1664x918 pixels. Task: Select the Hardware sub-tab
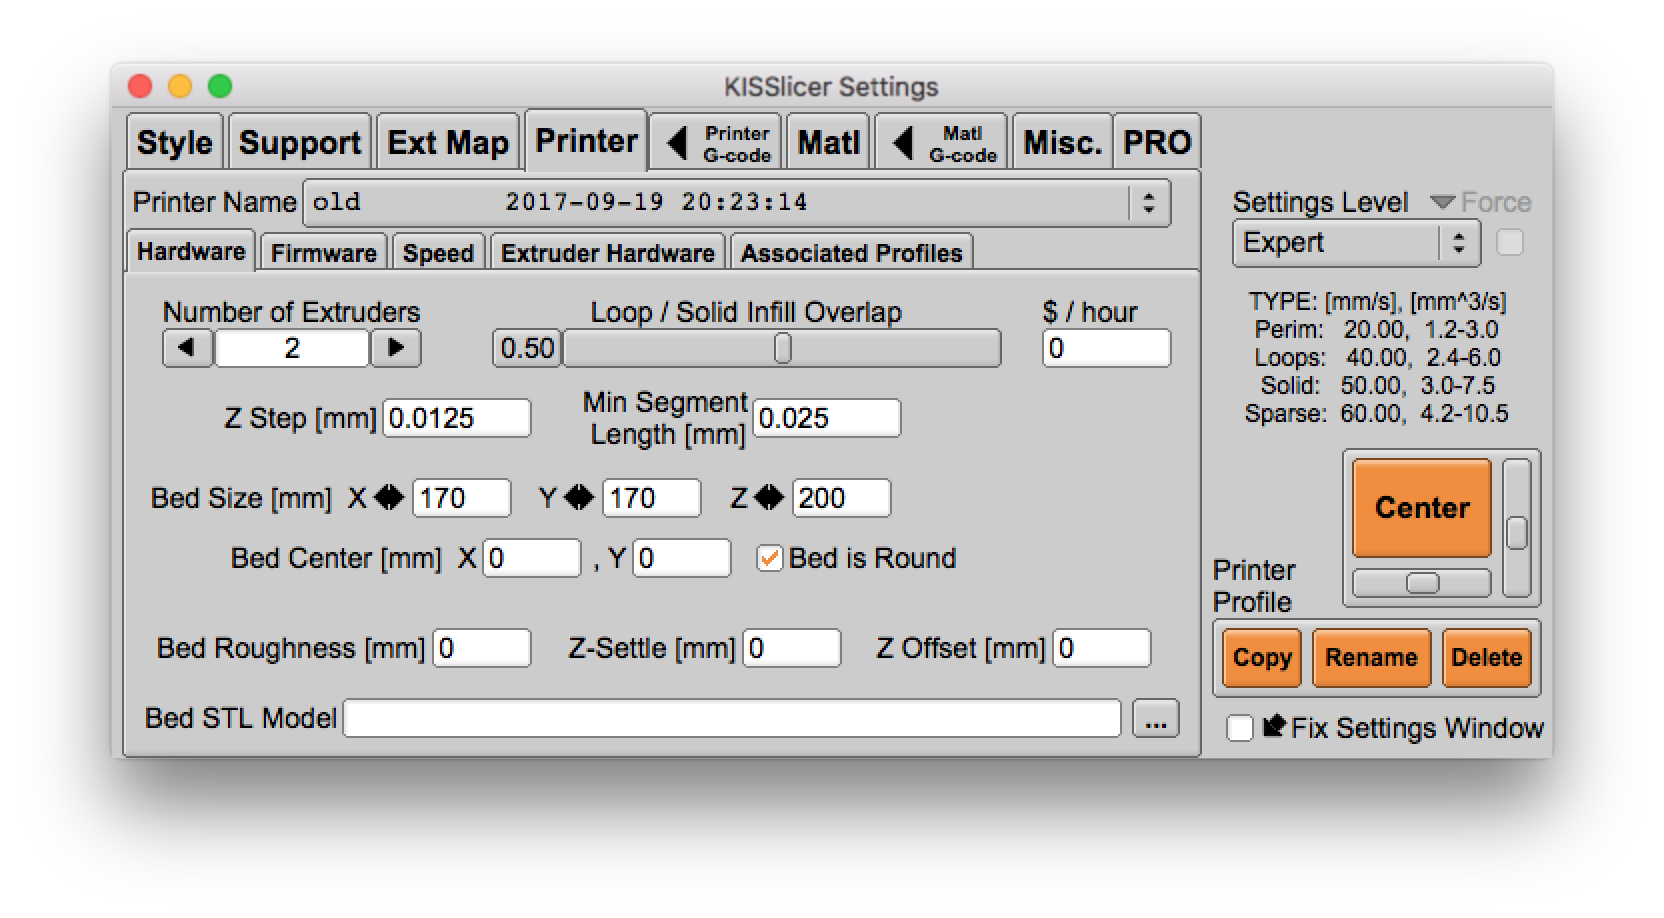click(x=191, y=251)
